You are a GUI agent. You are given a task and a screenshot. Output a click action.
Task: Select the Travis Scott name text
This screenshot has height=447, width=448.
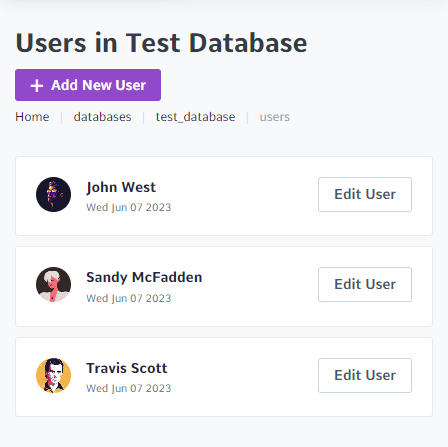coord(127,368)
